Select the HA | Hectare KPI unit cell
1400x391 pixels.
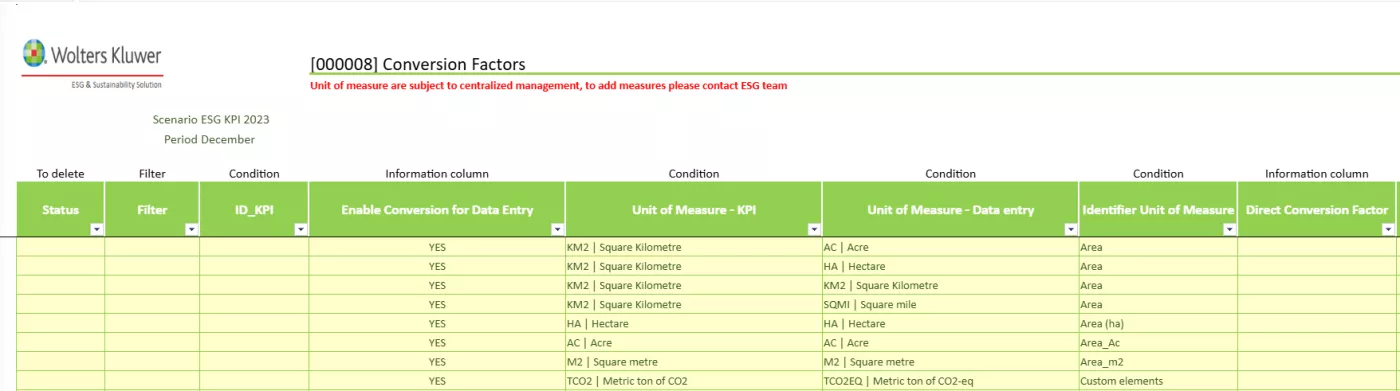click(694, 323)
